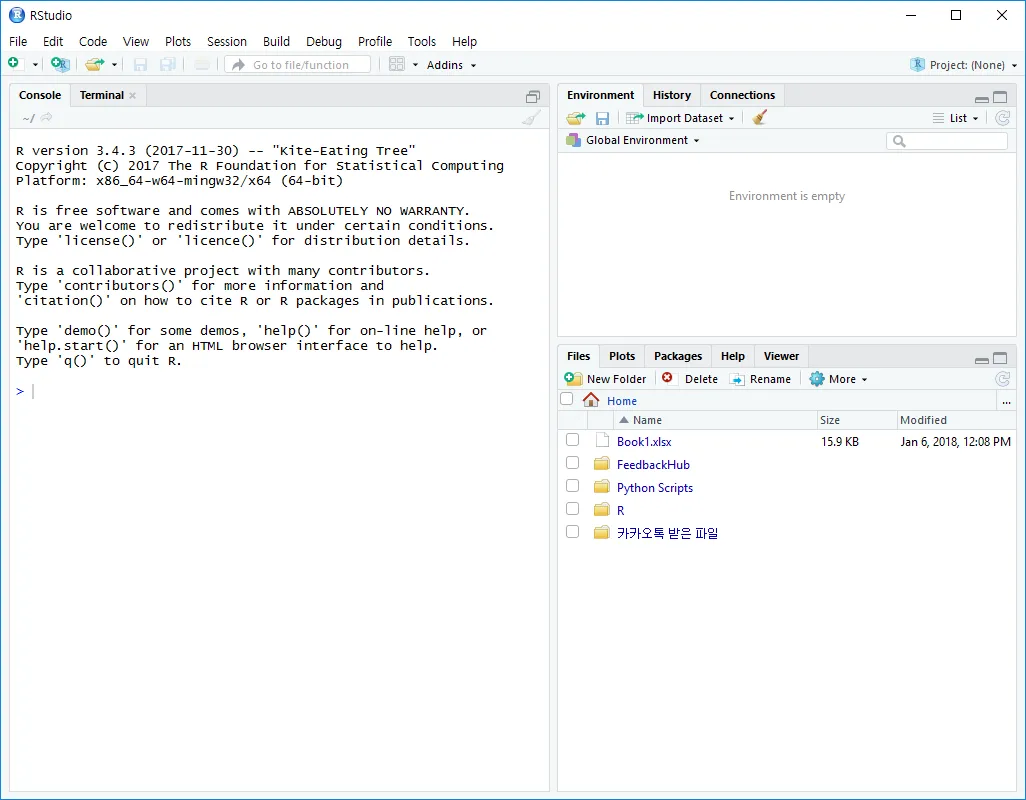Click the Load workspace folder icon
Image resolution: width=1026 pixels, height=800 pixels.
pos(576,118)
